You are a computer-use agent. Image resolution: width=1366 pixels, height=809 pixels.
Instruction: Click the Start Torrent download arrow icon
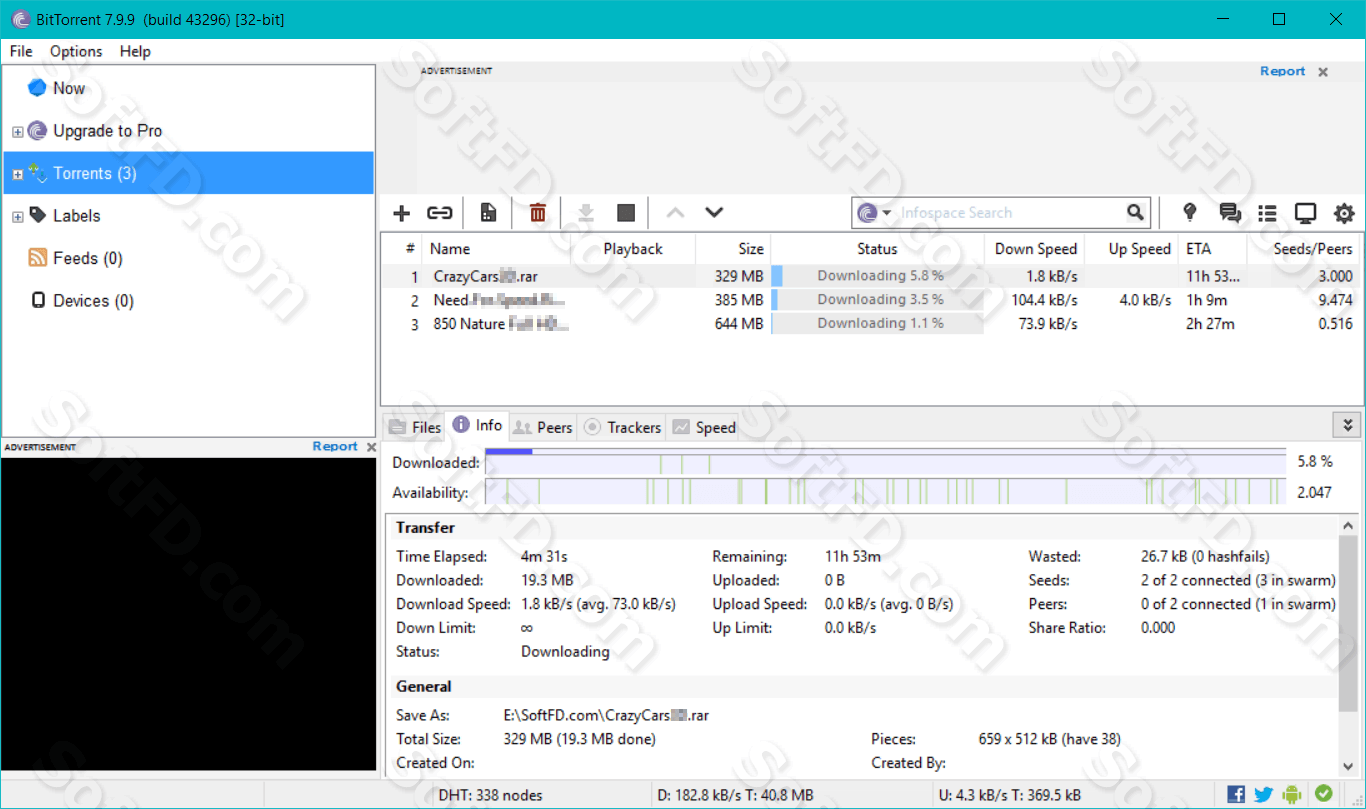pyautogui.click(x=587, y=213)
